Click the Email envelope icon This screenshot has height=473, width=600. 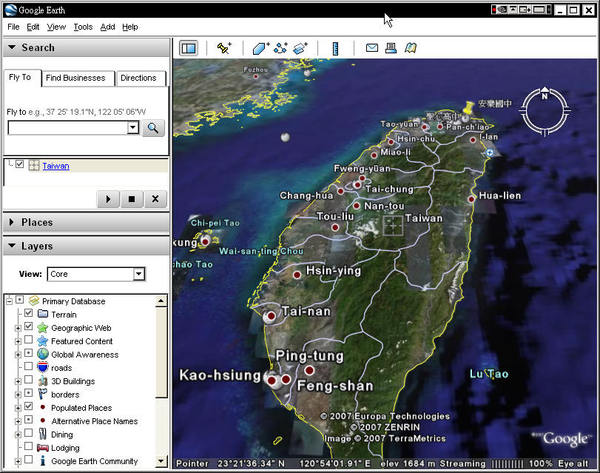pos(372,48)
